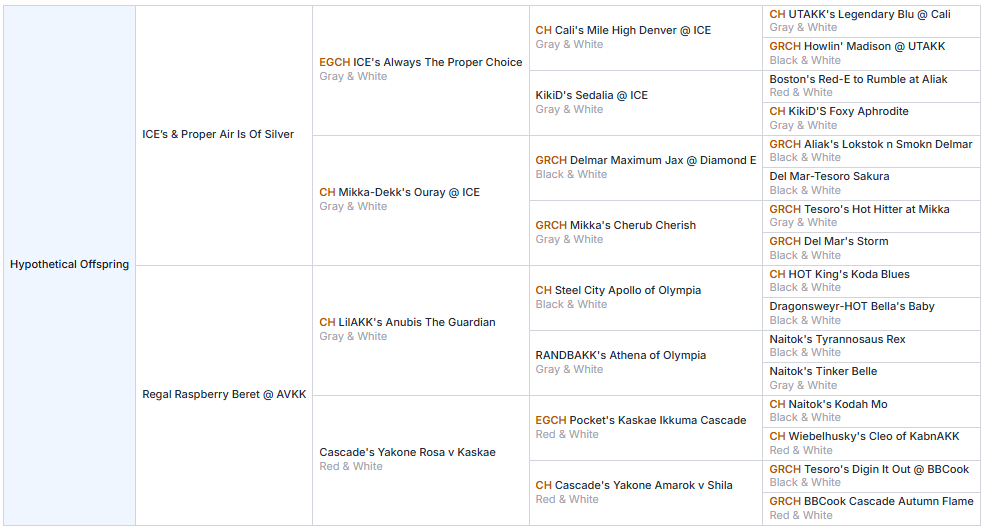Screen dimensions: 985x530
Task: Open KikiD's Sedalia @ ICE
Action: pos(591,95)
